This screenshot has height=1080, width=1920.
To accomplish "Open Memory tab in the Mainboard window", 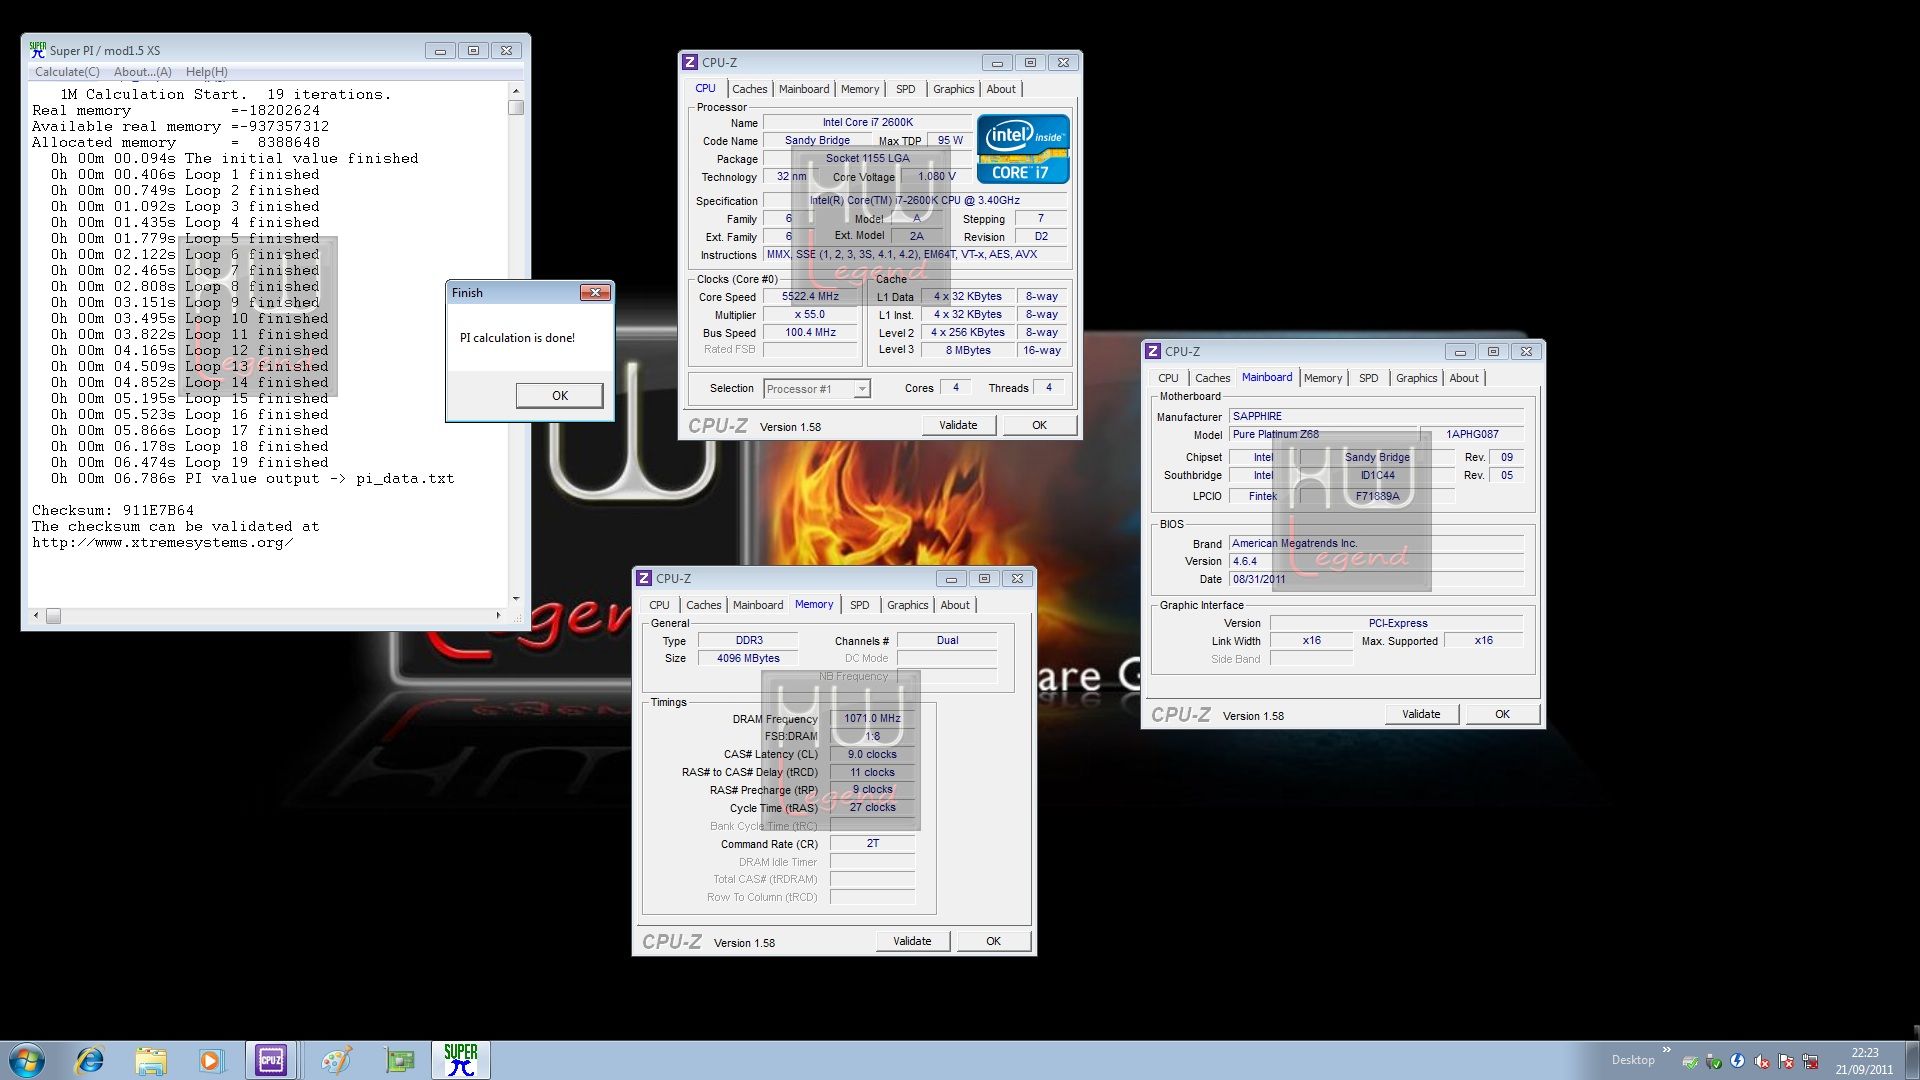I will pyautogui.click(x=1323, y=378).
